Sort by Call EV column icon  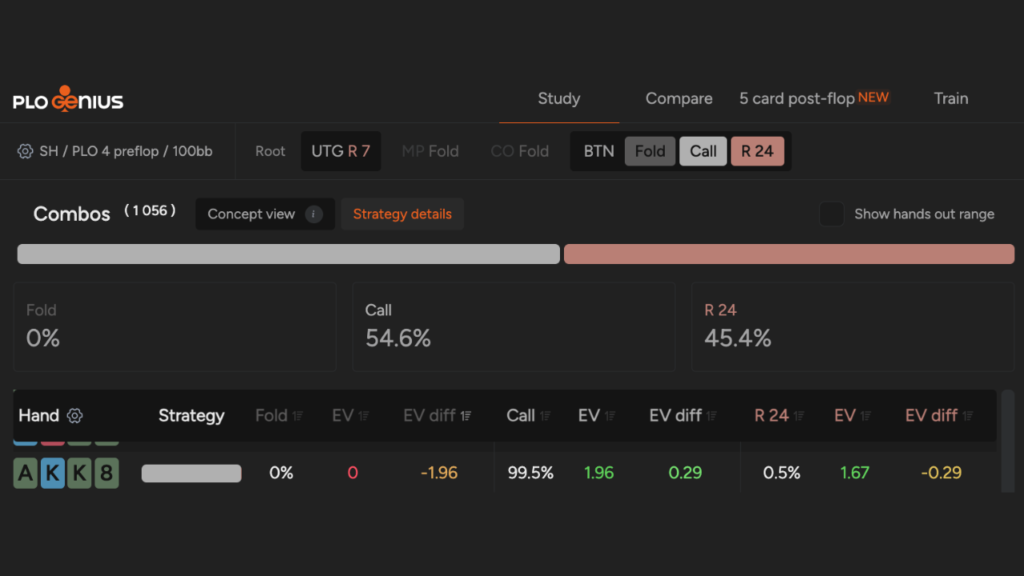pos(610,416)
